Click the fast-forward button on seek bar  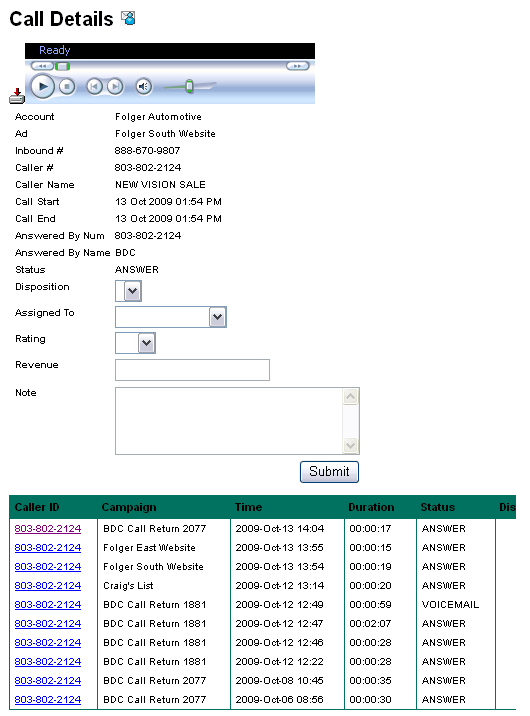298,66
